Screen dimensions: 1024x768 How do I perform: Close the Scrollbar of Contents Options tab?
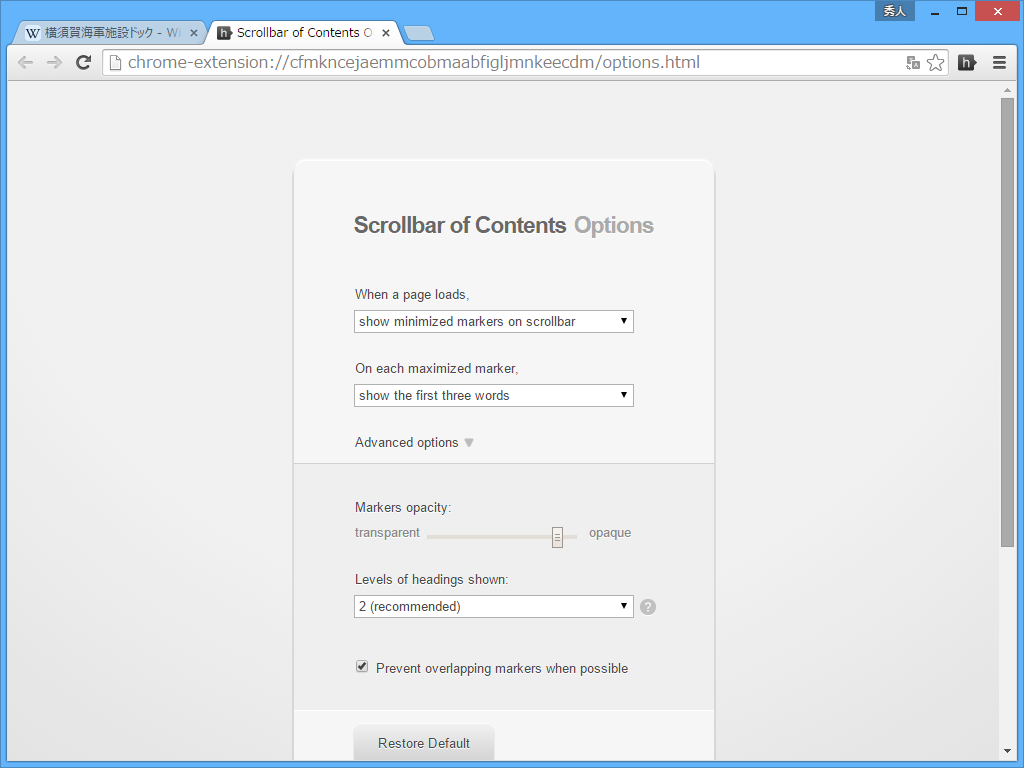coord(386,33)
